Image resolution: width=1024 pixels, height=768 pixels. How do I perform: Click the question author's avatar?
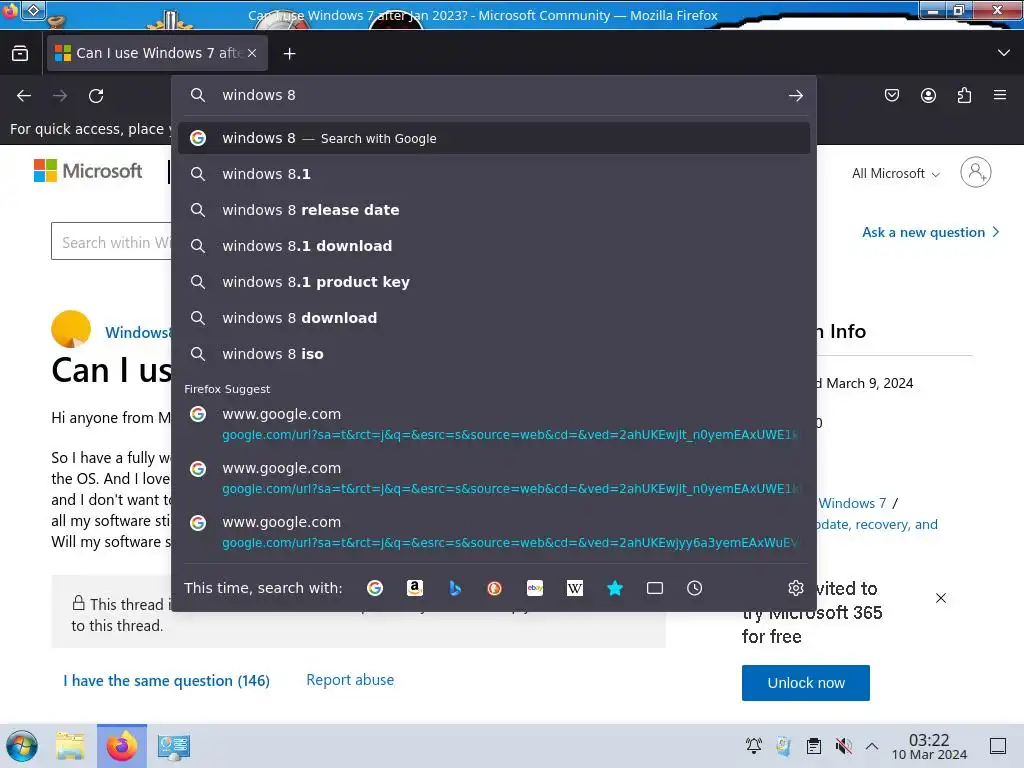71,329
